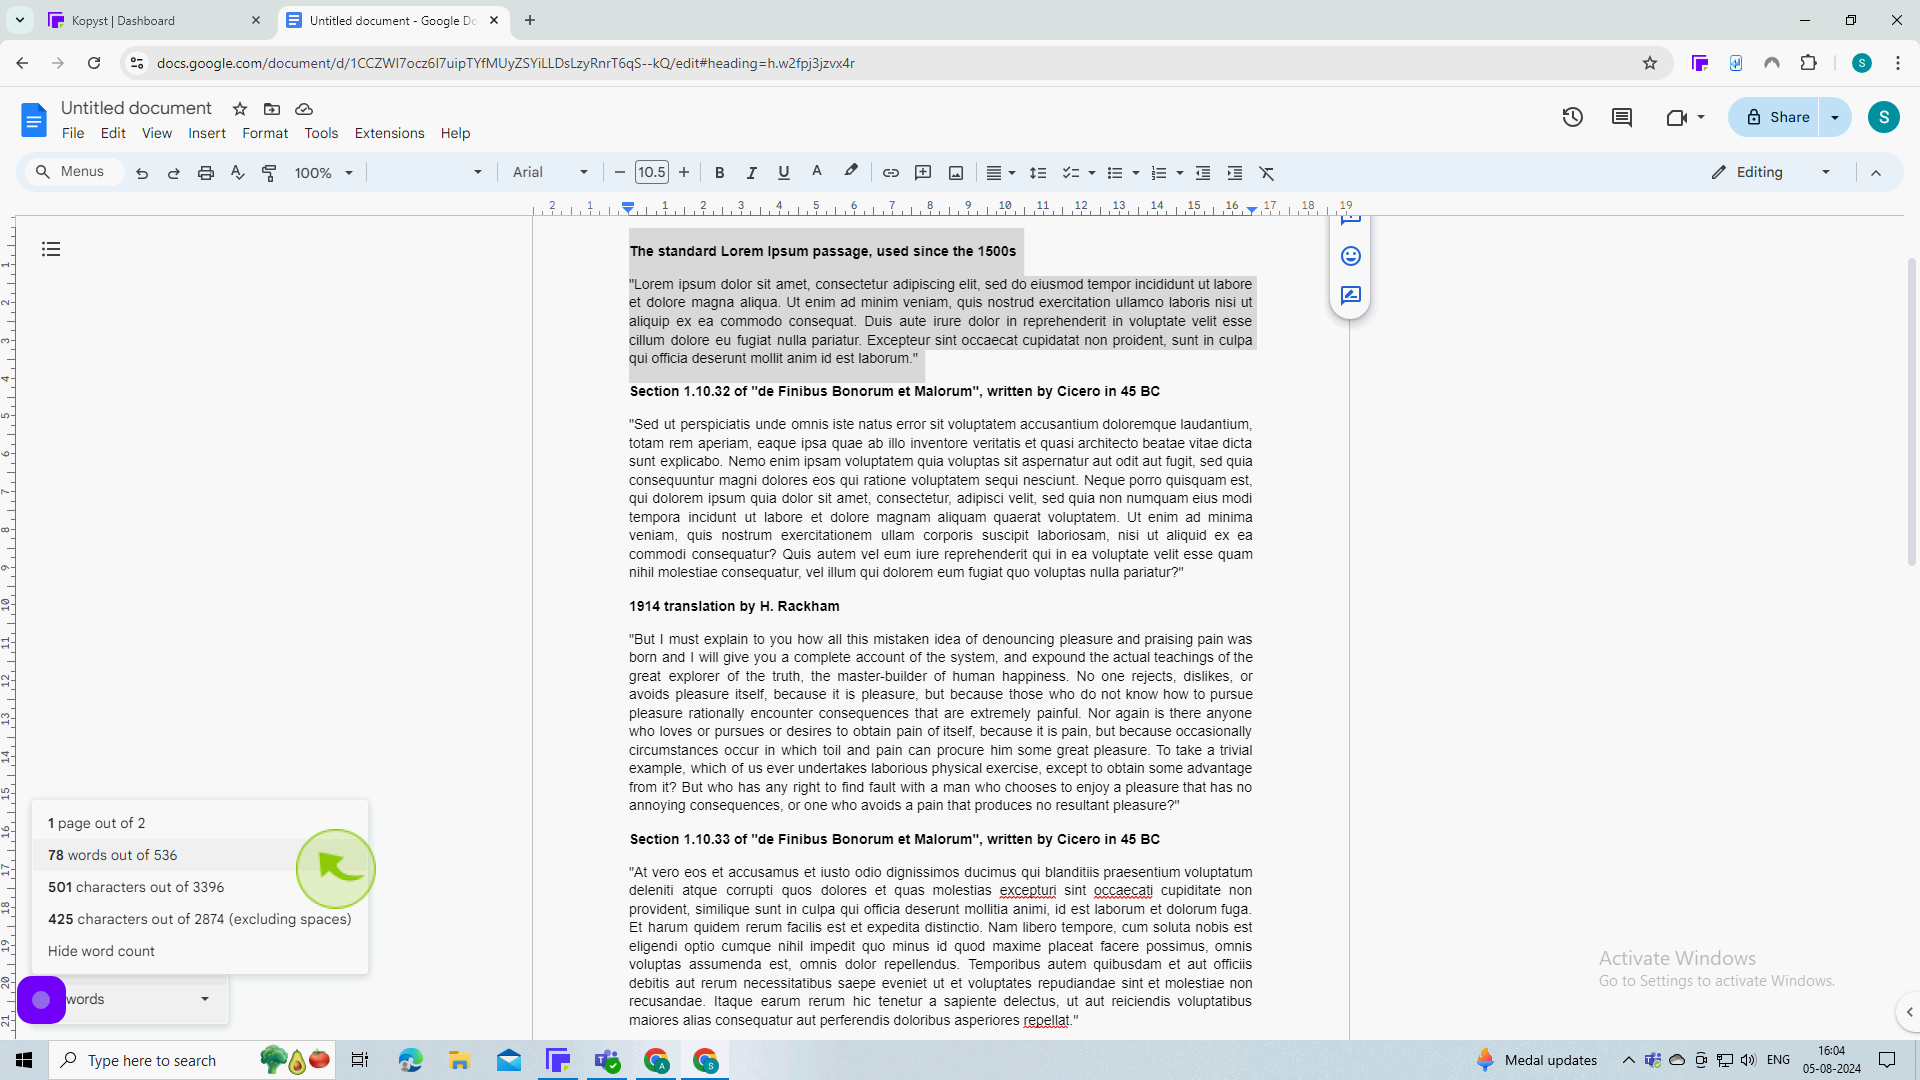Open the text alignment dropdown
Screen dimensions: 1920x1080
1001,173
